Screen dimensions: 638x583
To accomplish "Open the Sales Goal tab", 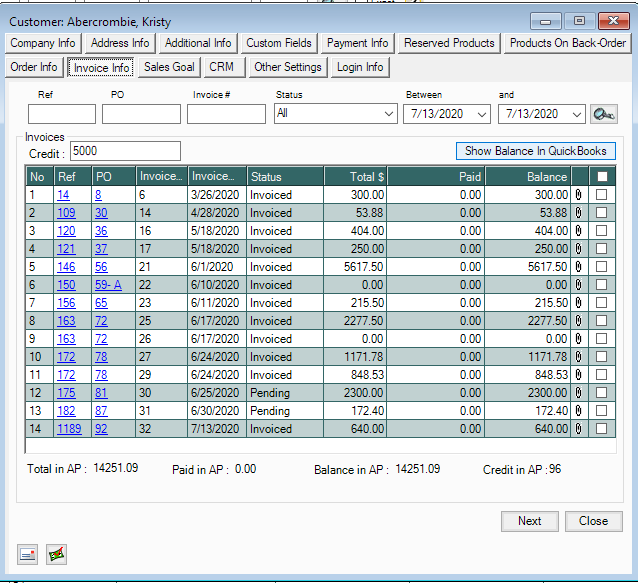I will pos(169,67).
